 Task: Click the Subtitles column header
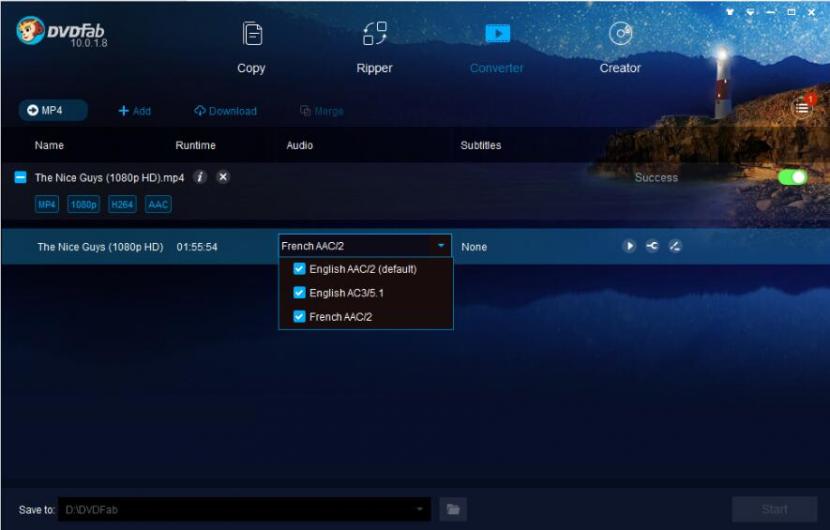(x=481, y=145)
